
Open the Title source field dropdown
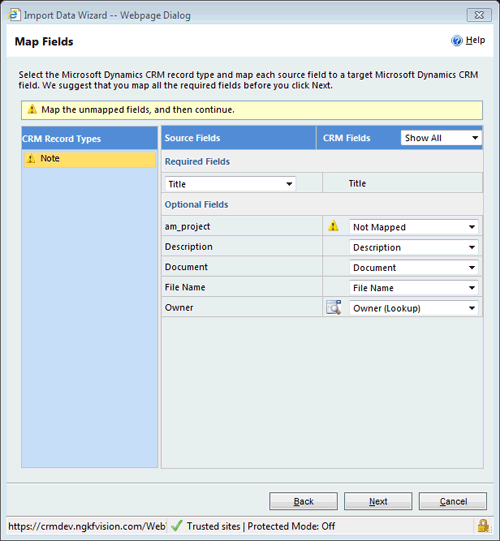pyautogui.click(x=230, y=184)
